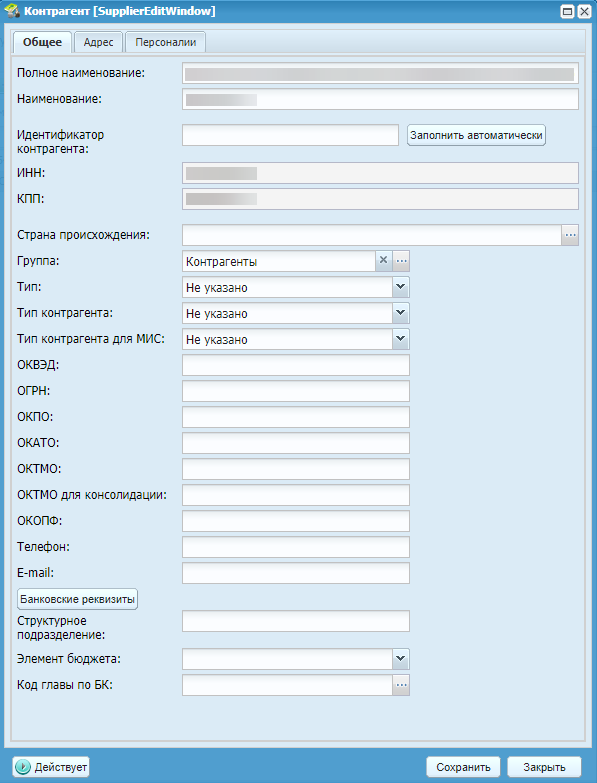
Task: Expand Тип контрагента для МИС dropdown
Action: tap(400, 339)
